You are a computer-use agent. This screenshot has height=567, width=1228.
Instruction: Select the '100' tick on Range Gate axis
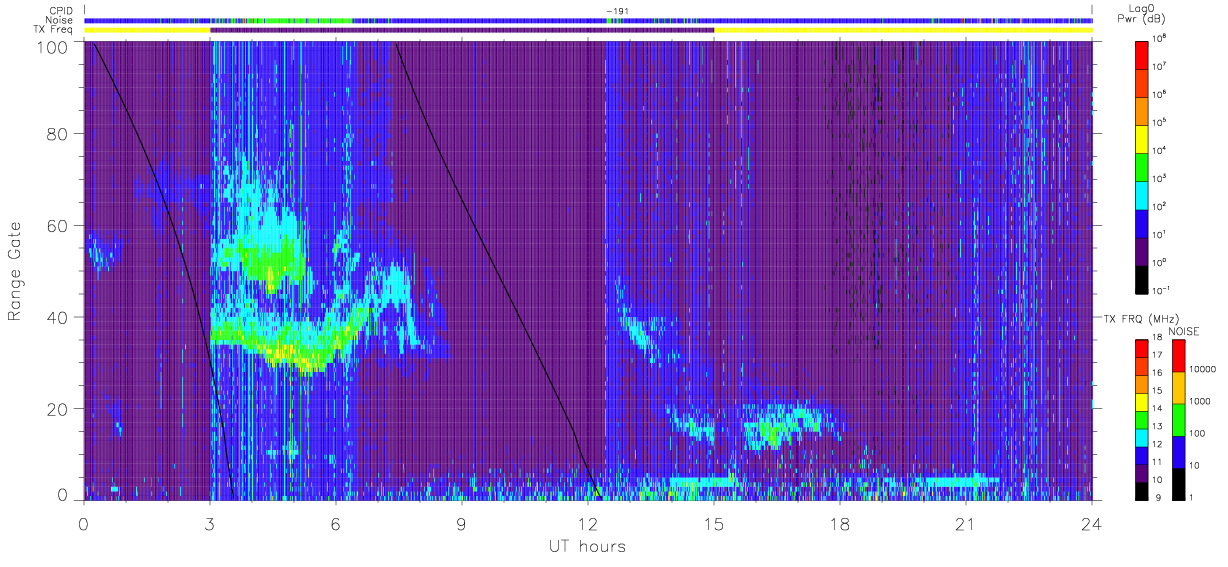pos(53,47)
